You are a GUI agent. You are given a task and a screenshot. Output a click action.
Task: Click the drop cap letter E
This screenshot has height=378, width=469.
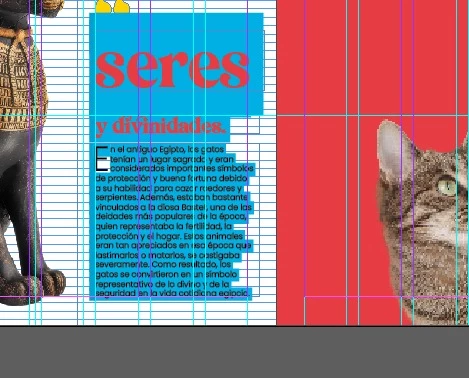(102, 158)
